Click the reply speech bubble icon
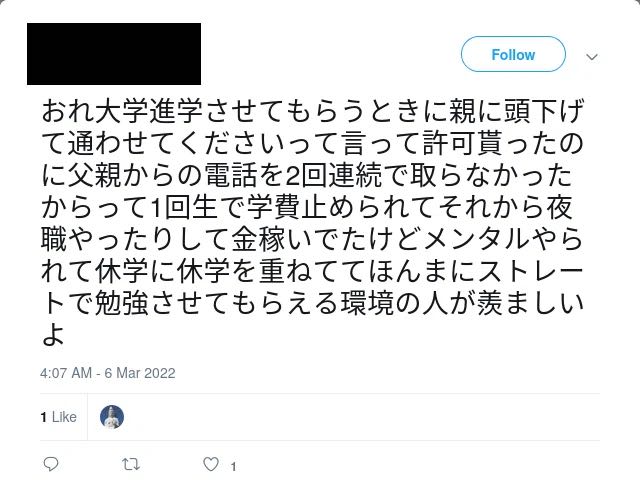The height and width of the screenshot is (502, 640). tap(52, 465)
